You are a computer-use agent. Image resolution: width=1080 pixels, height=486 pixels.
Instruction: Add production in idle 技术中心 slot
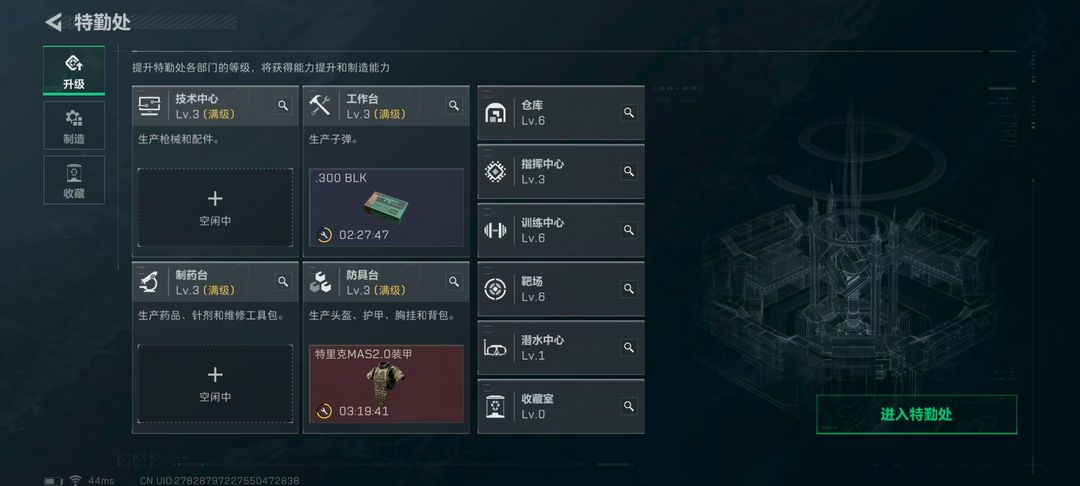tap(215, 207)
